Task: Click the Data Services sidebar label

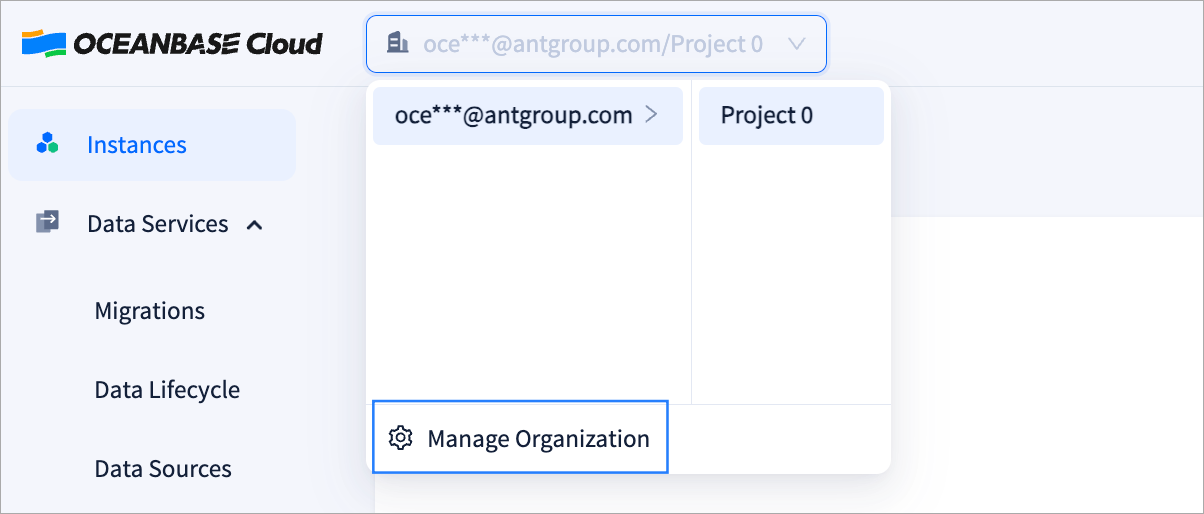Action: point(158,224)
